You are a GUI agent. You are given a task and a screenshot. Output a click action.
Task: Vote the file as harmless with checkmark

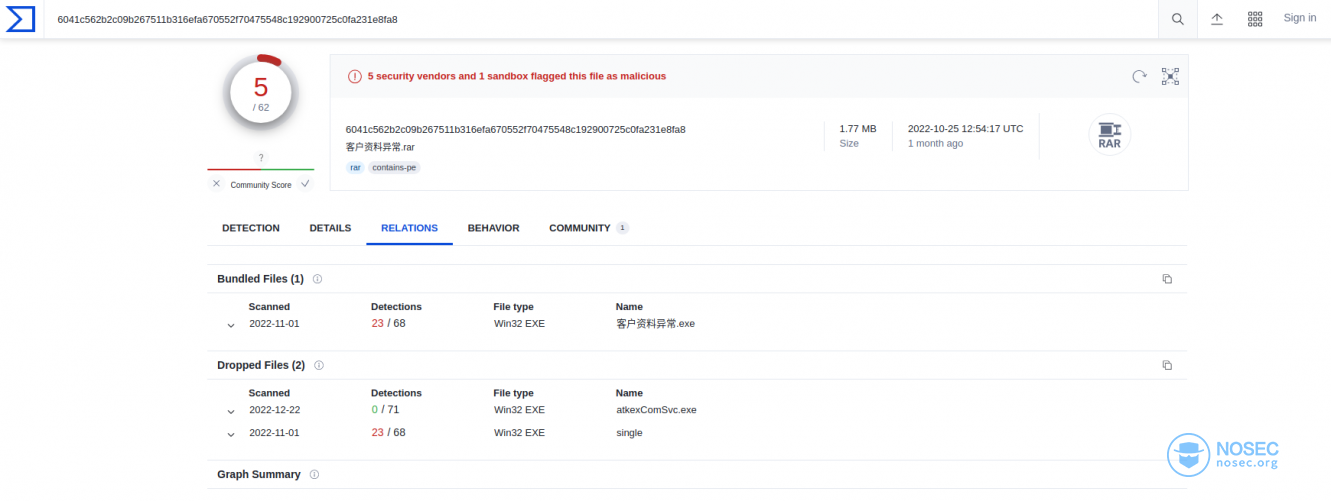click(305, 184)
